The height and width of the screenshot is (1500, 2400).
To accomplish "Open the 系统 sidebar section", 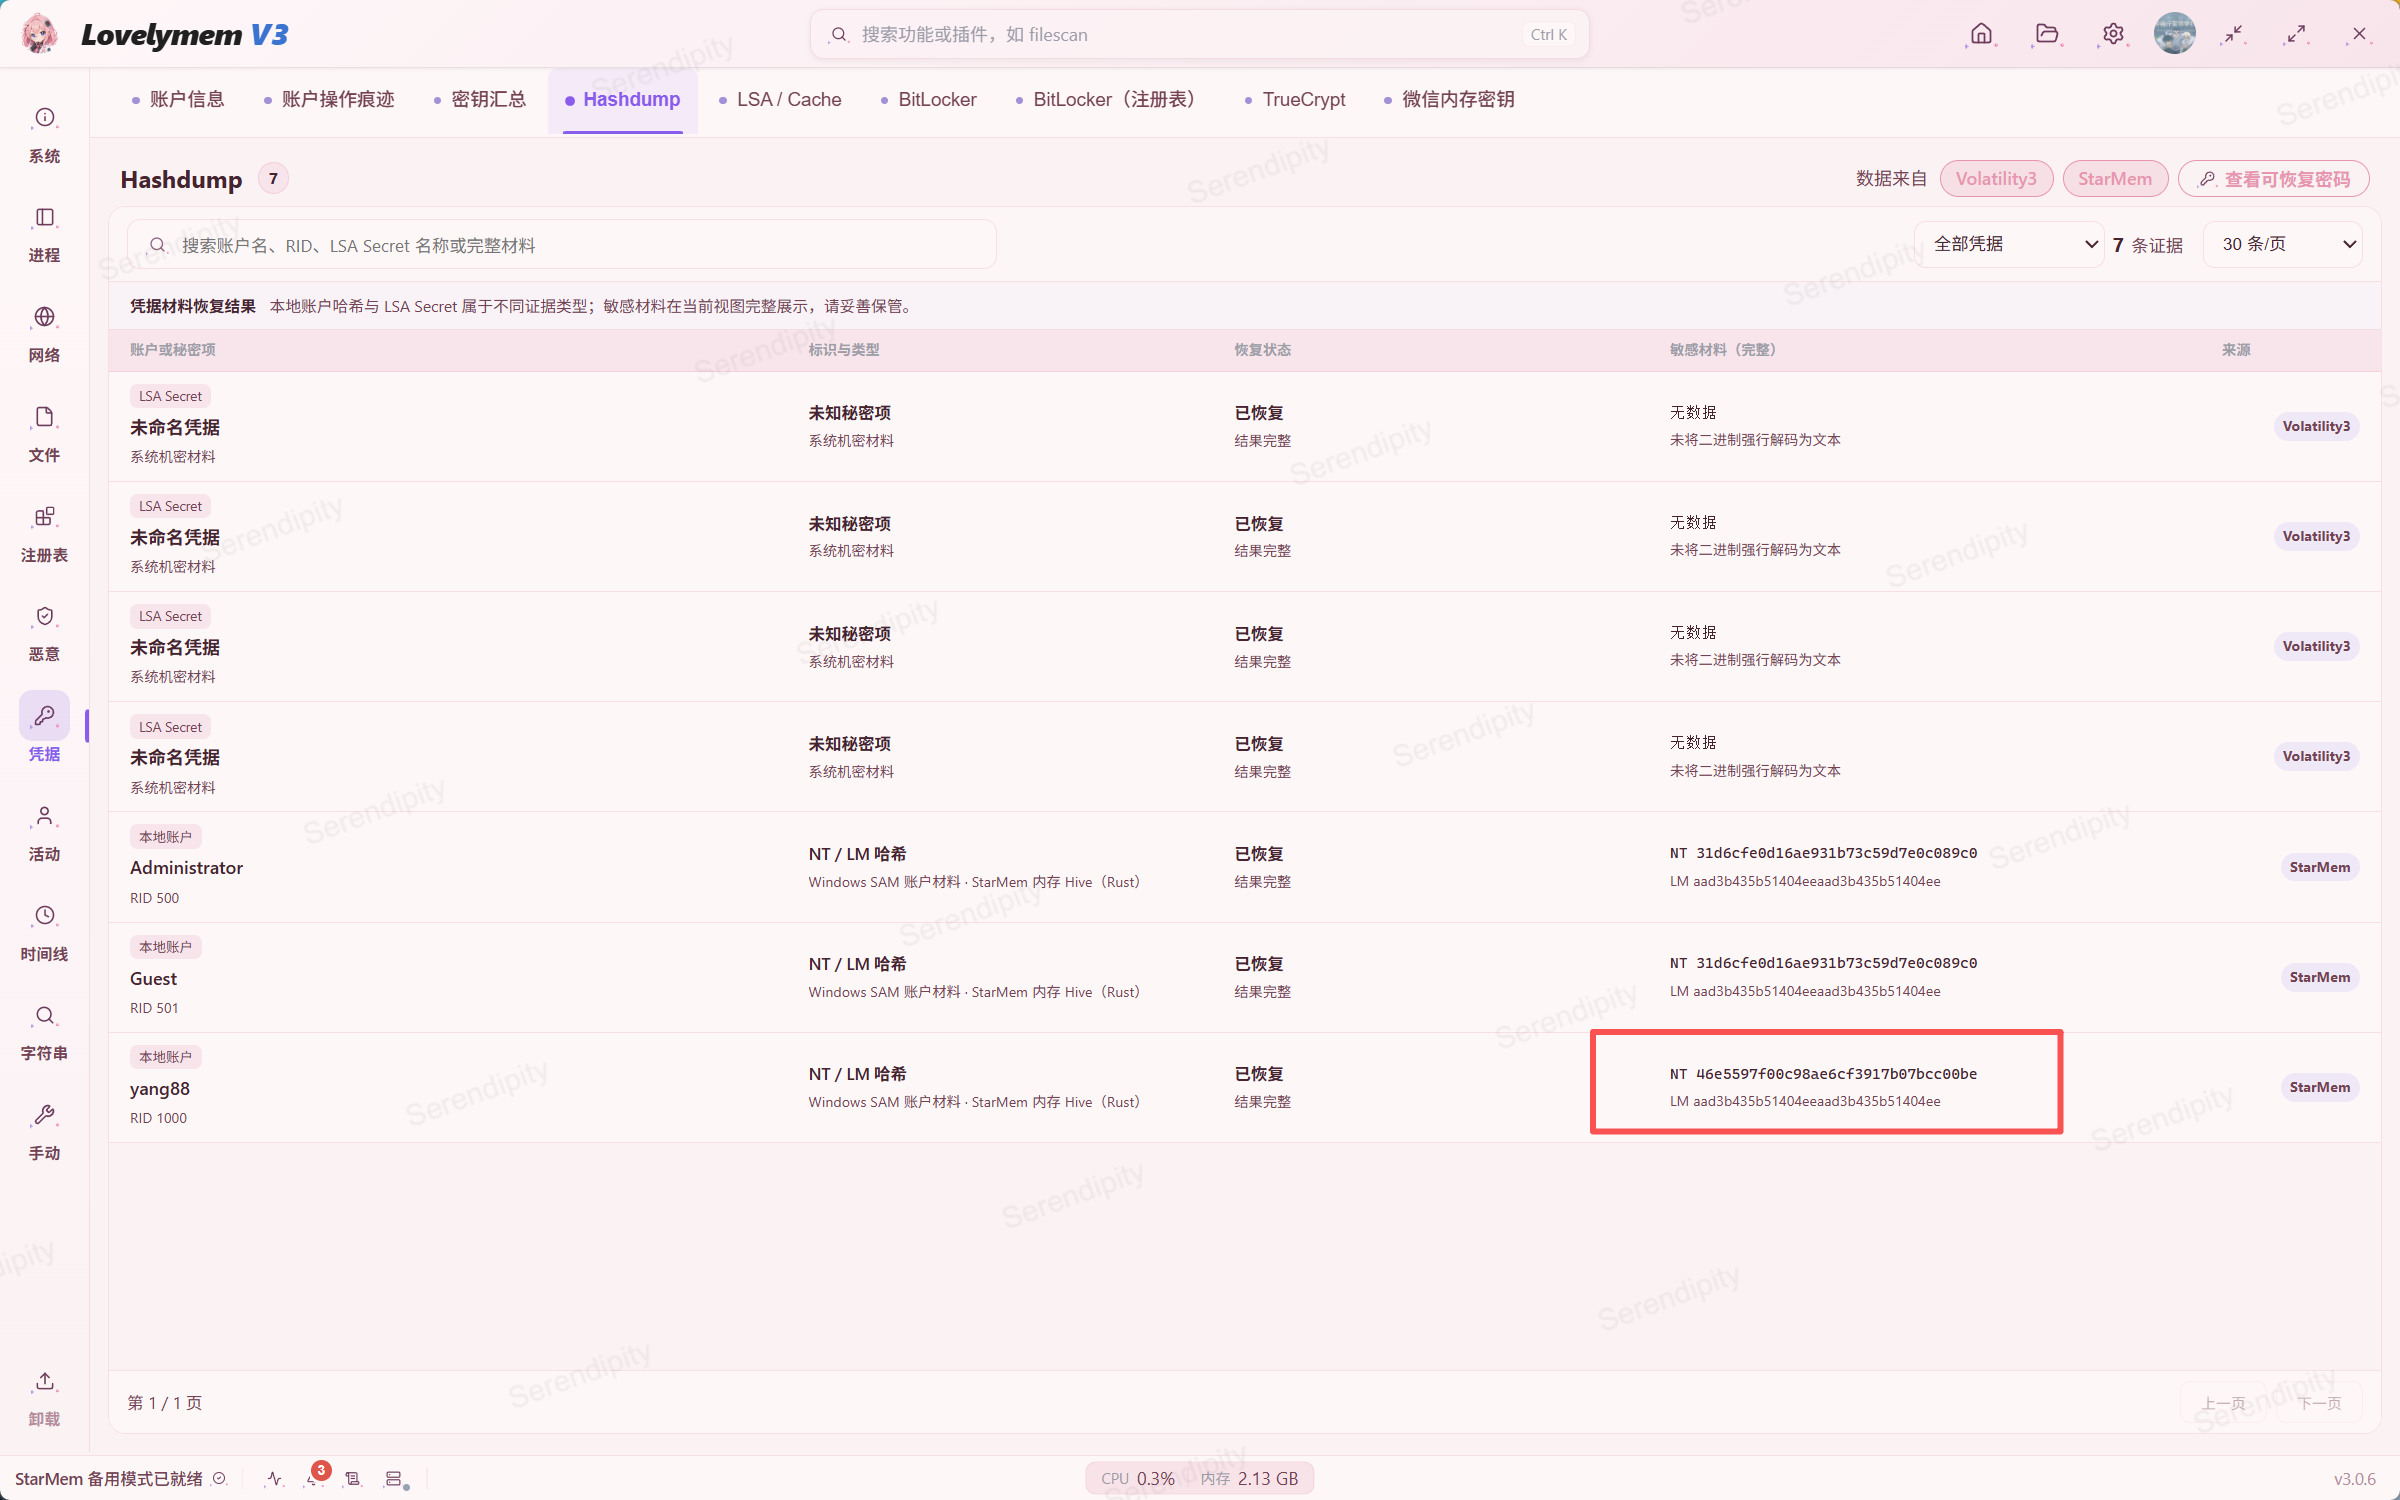I will tap(44, 135).
